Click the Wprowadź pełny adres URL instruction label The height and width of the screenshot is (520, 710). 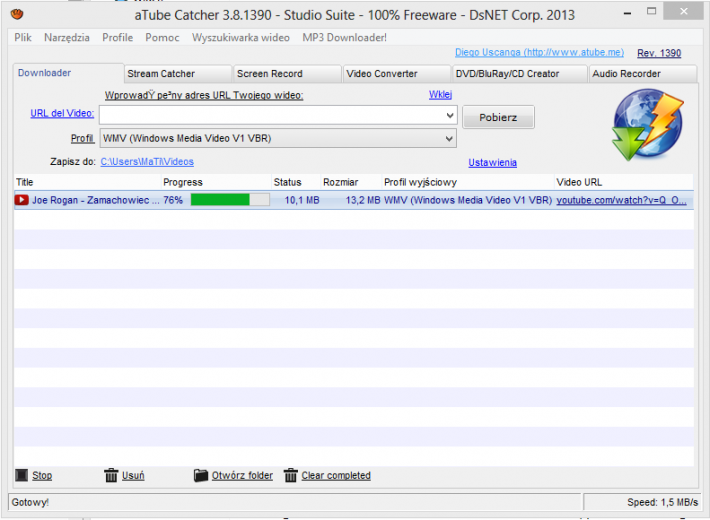tap(204, 96)
